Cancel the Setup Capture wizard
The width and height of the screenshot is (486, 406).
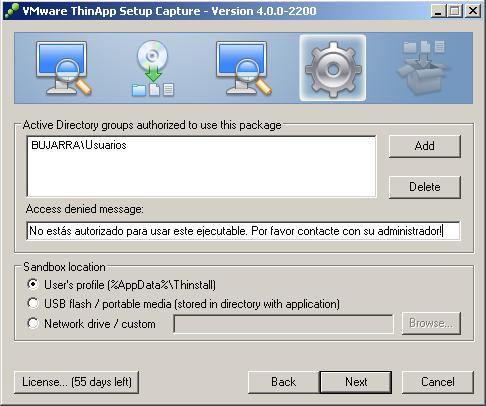tap(438, 382)
